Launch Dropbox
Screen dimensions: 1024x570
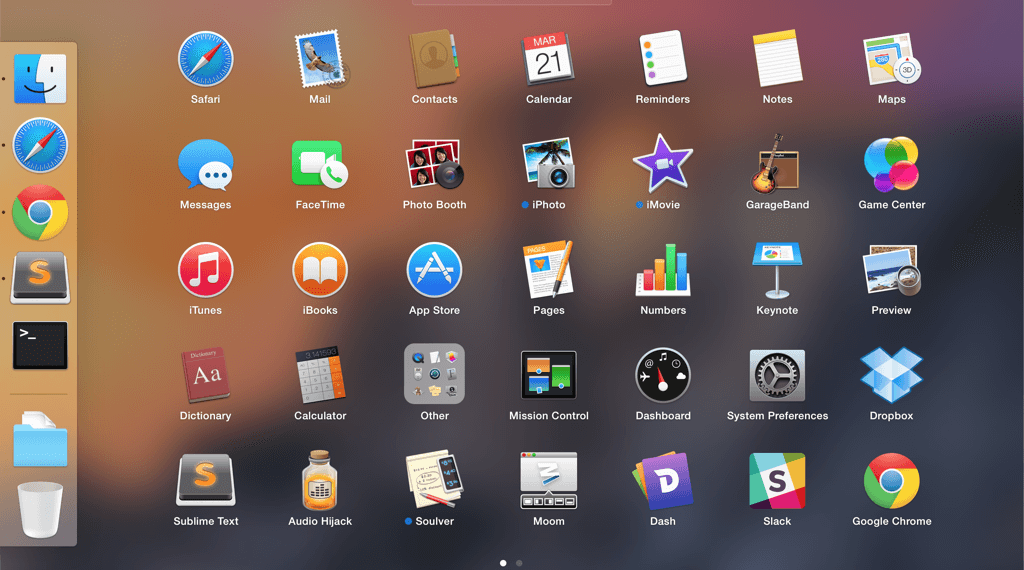[x=891, y=375]
